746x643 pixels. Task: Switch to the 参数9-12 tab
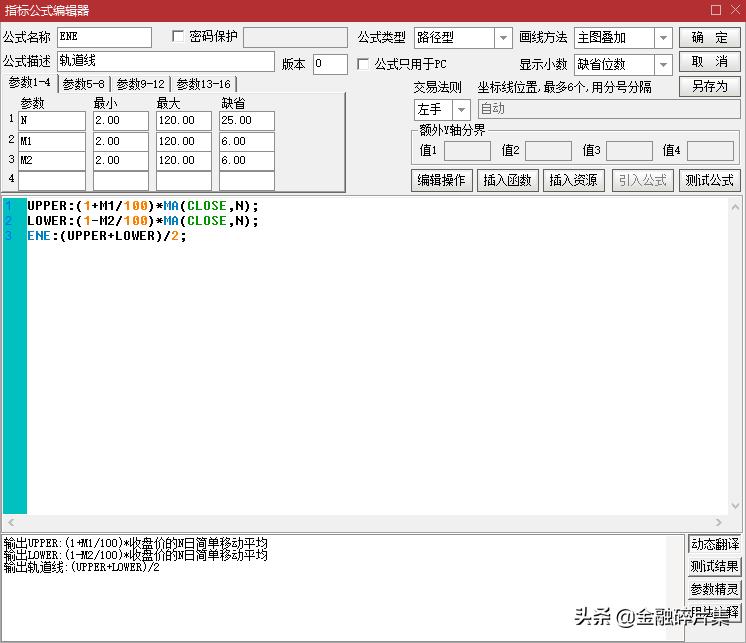pos(141,85)
